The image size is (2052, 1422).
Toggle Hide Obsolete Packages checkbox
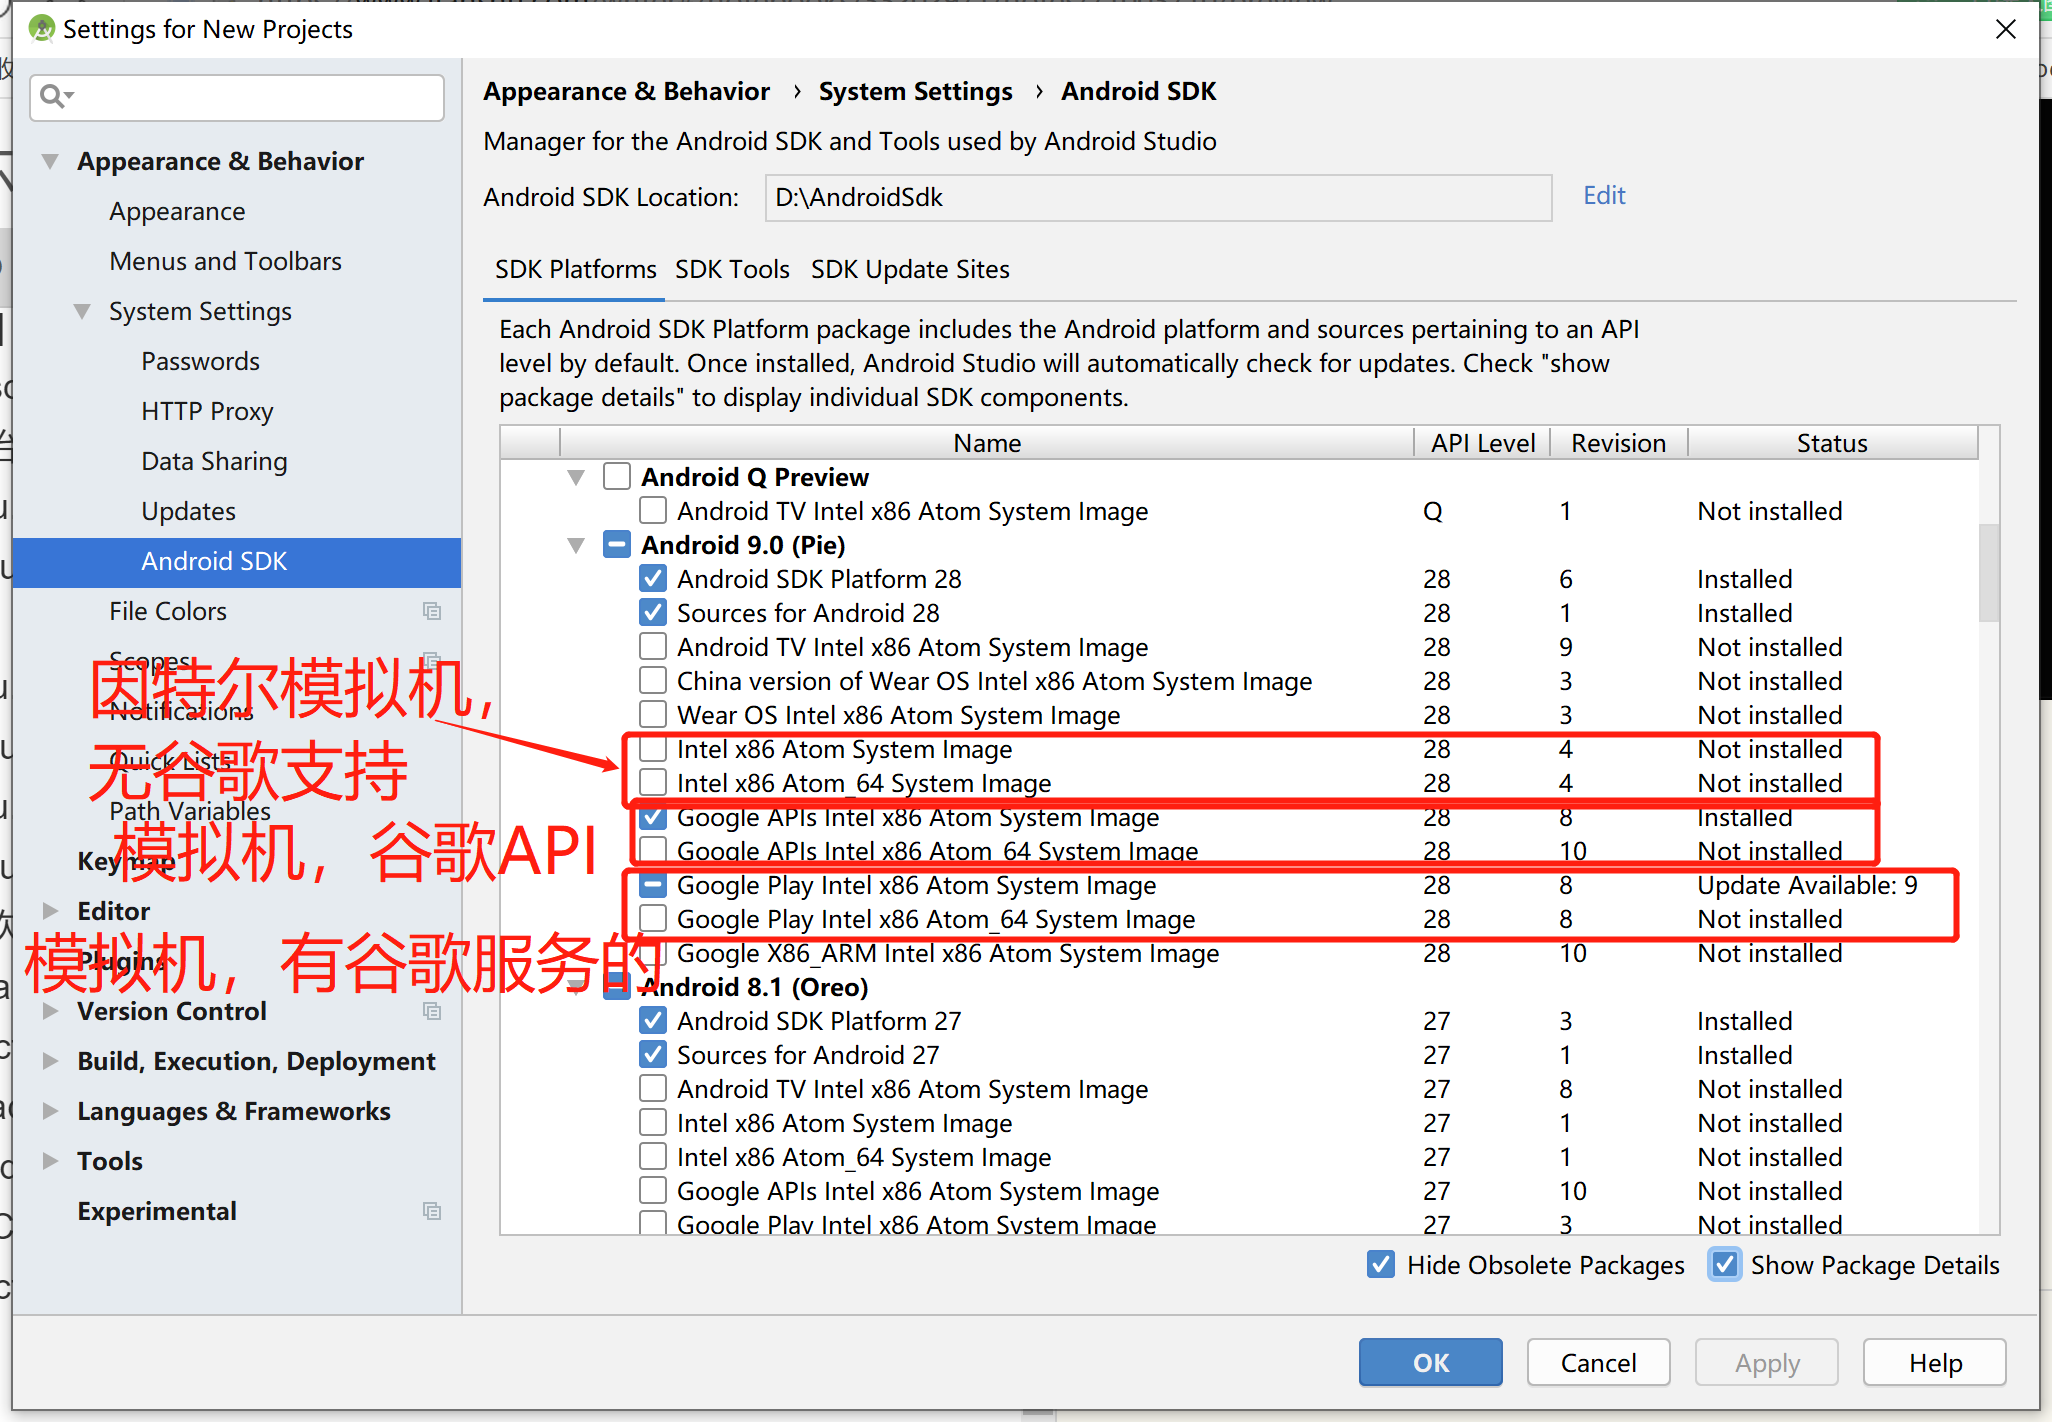point(1381,1265)
